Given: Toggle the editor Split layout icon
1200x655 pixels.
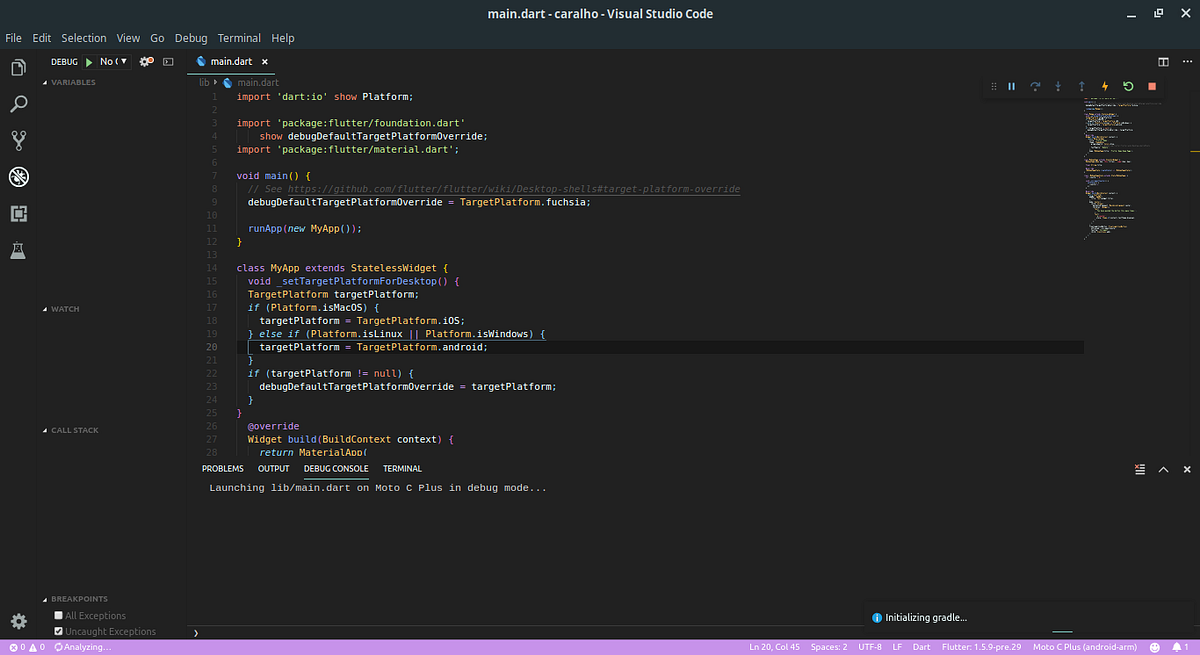Looking at the screenshot, I should (x=1161, y=61).
